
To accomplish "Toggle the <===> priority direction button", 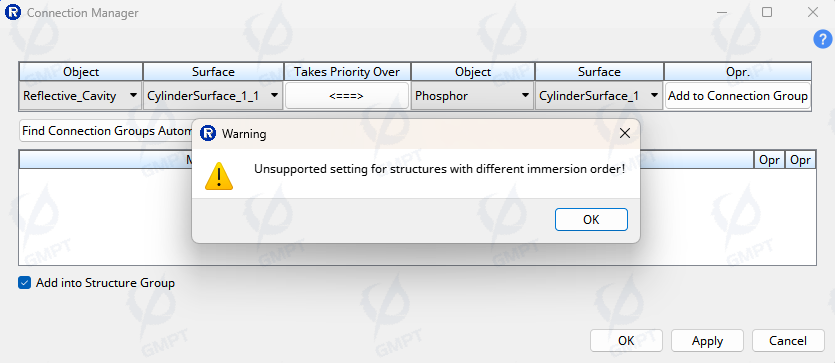I will (x=347, y=96).
